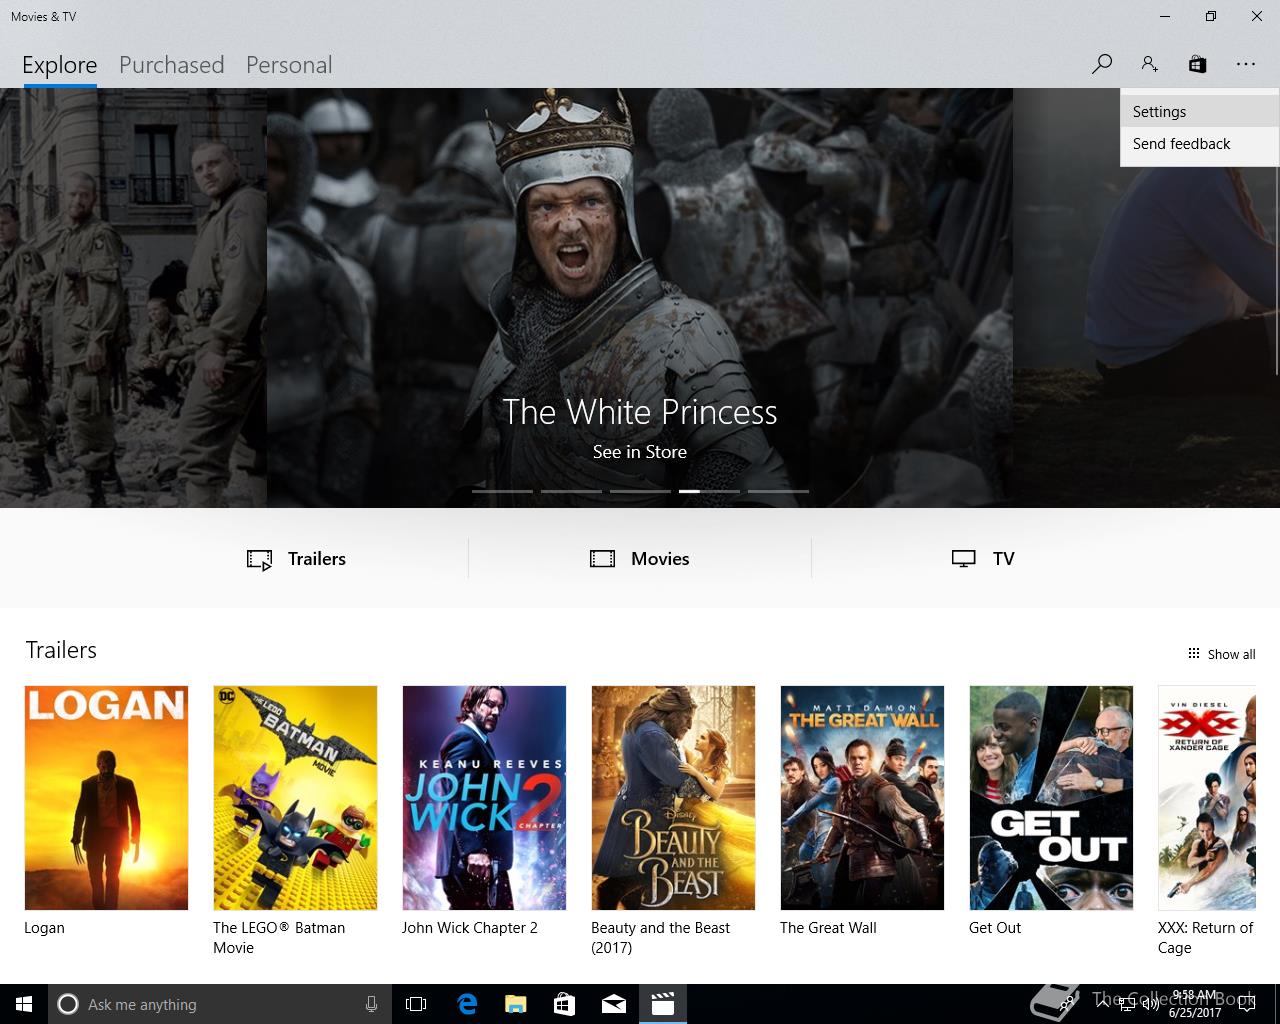This screenshot has width=1280, height=1024.
Task: Open Task View on the taskbar
Action: tap(416, 1004)
